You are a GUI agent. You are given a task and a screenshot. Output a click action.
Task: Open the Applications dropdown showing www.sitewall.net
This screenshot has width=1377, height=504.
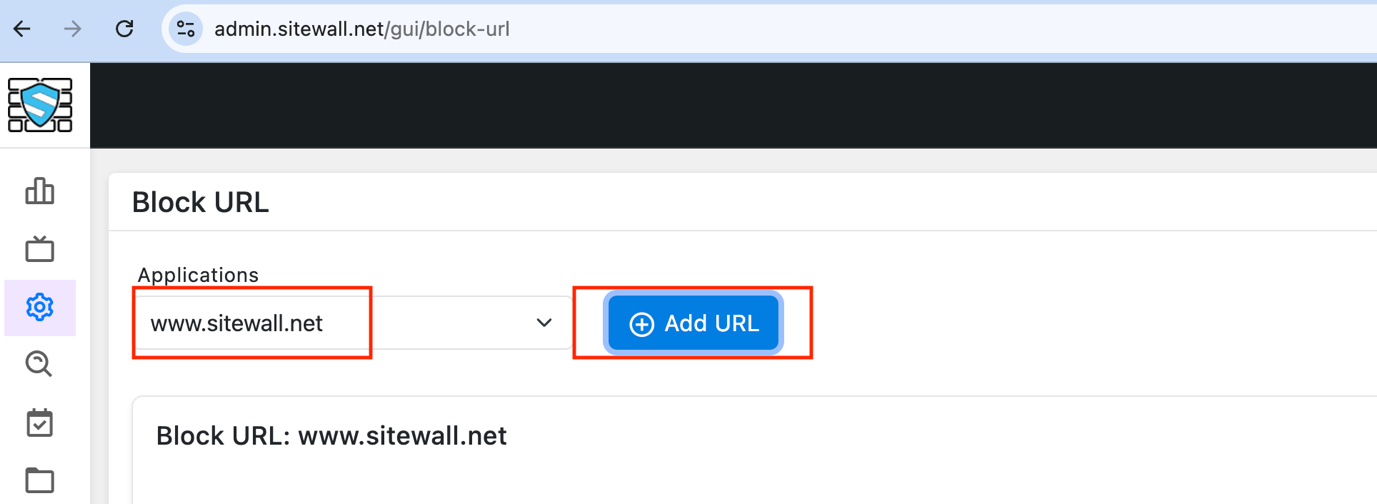tap(340, 323)
